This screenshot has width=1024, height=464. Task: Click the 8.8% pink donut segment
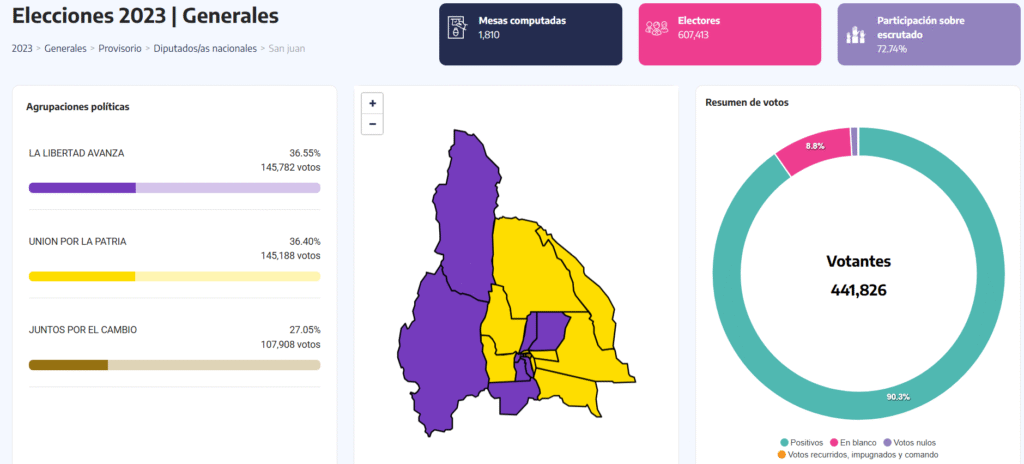click(x=814, y=146)
